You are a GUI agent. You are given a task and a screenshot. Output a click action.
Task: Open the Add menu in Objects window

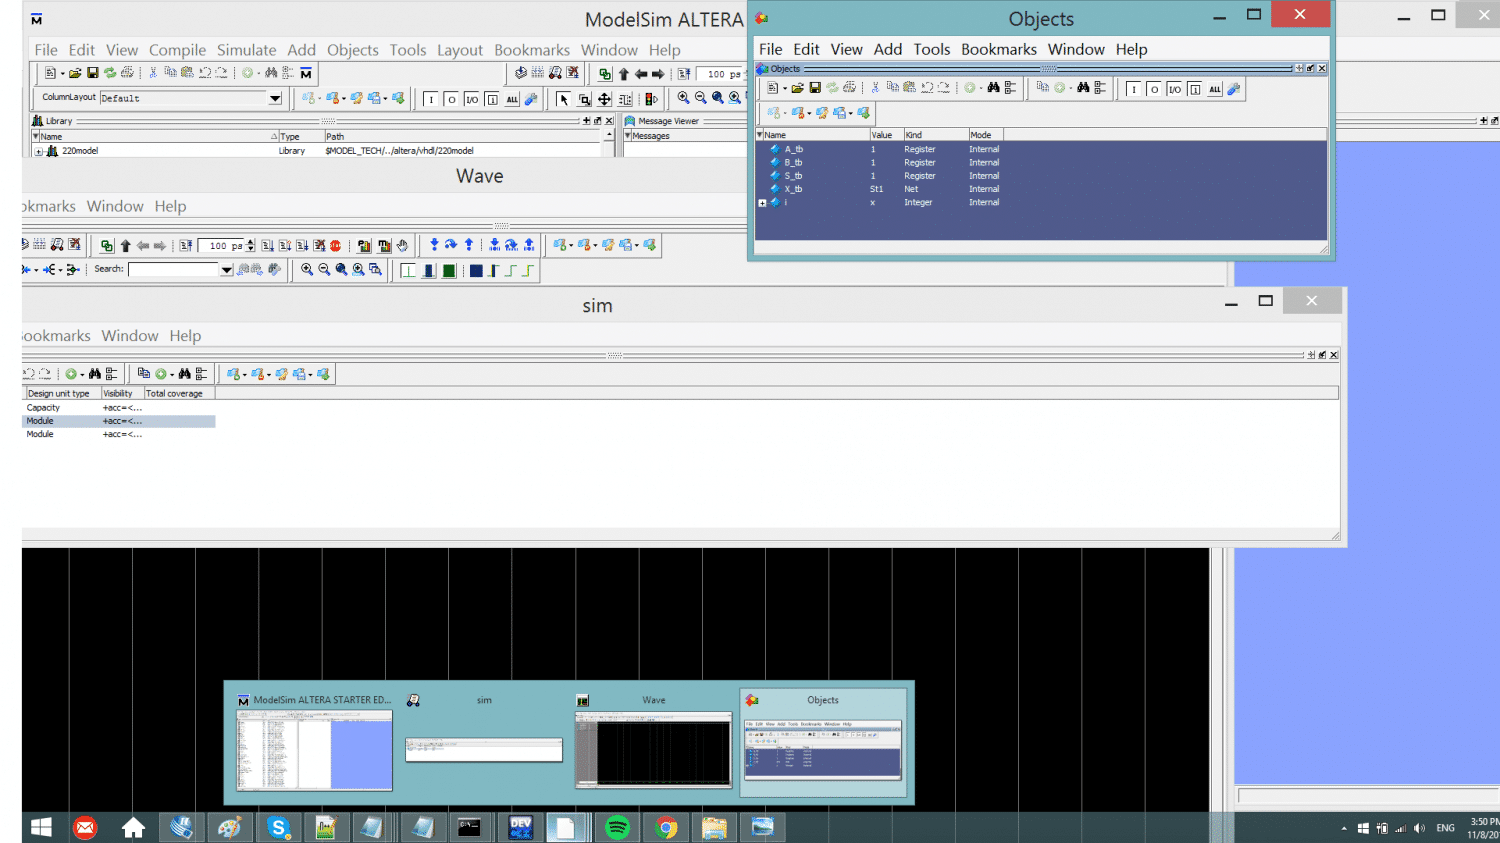(x=888, y=49)
